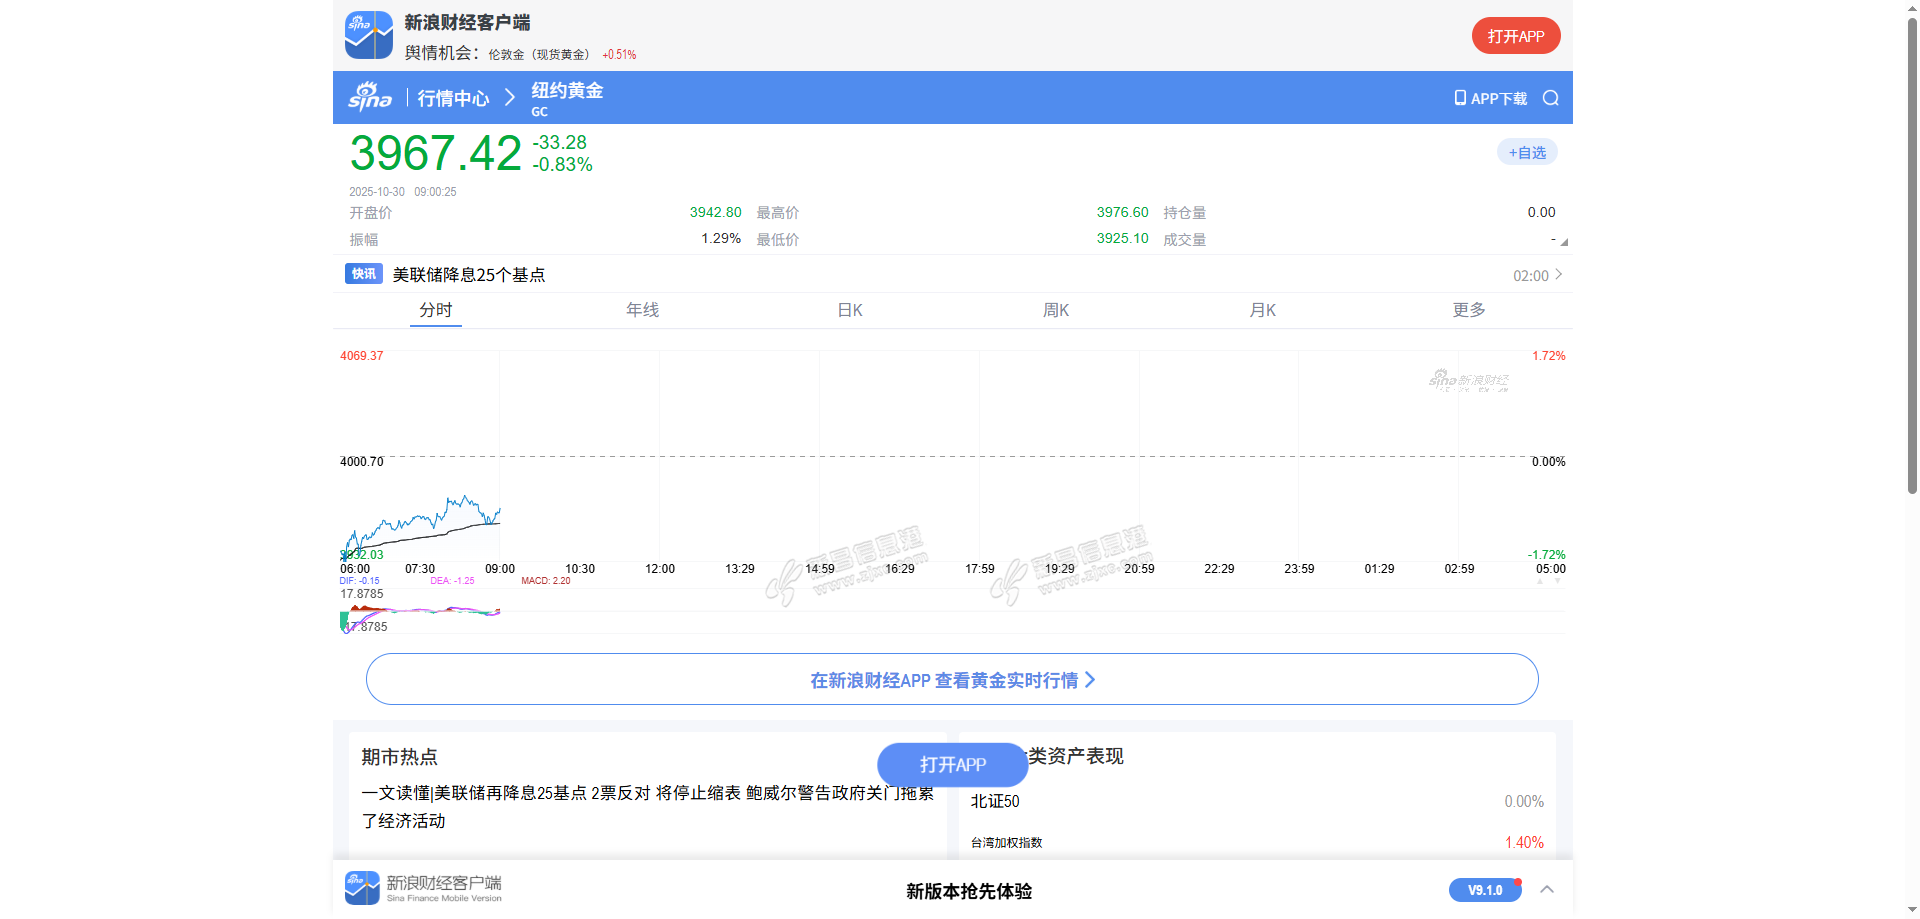
Task: Expand quote details with the gray corner triangle
Action: pyautogui.click(x=1563, y=242)
